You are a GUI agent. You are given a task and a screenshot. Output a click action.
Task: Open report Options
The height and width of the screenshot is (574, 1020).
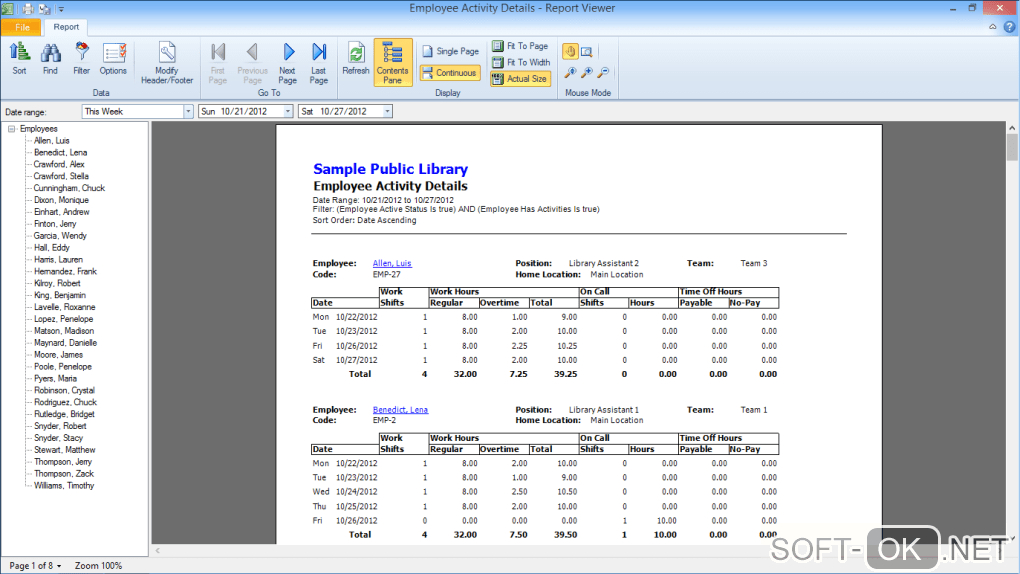113,58
